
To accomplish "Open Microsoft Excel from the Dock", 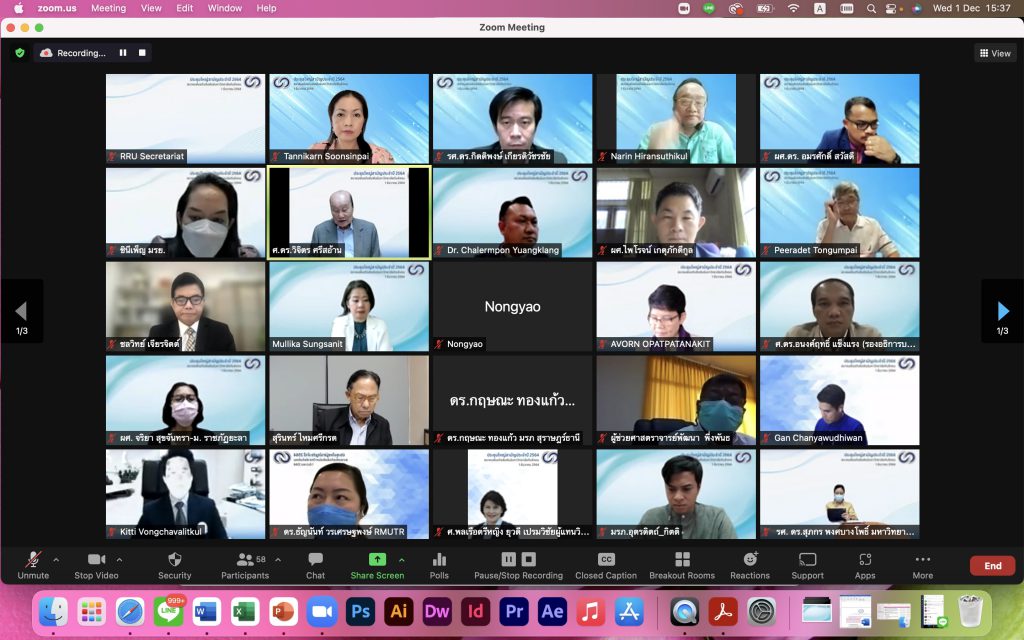I will pyautogui.click(x=245, y=612).
